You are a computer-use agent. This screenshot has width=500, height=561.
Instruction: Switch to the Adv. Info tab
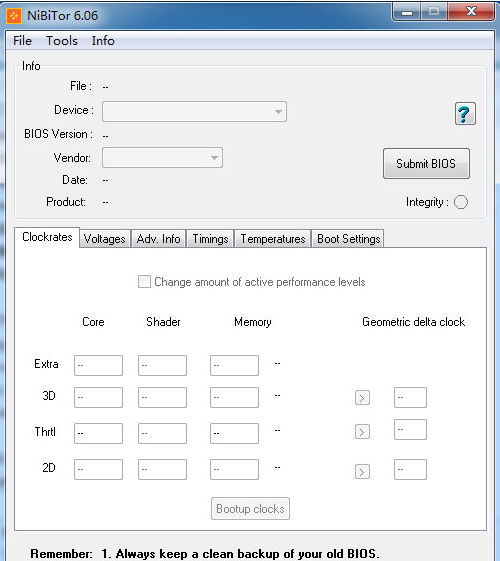(158, 239)
